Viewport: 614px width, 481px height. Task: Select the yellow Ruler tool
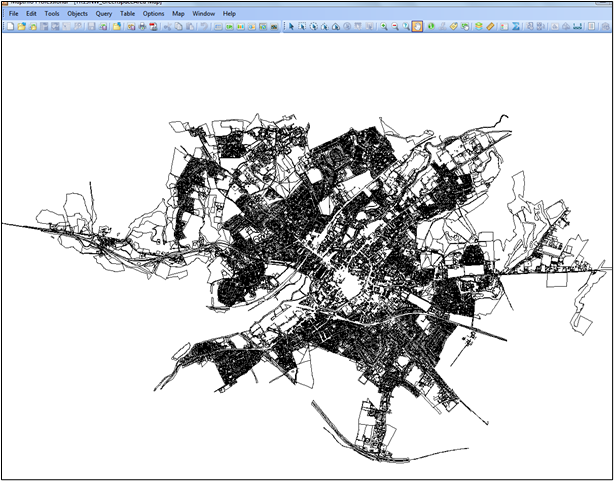click(x=490, y=27)
